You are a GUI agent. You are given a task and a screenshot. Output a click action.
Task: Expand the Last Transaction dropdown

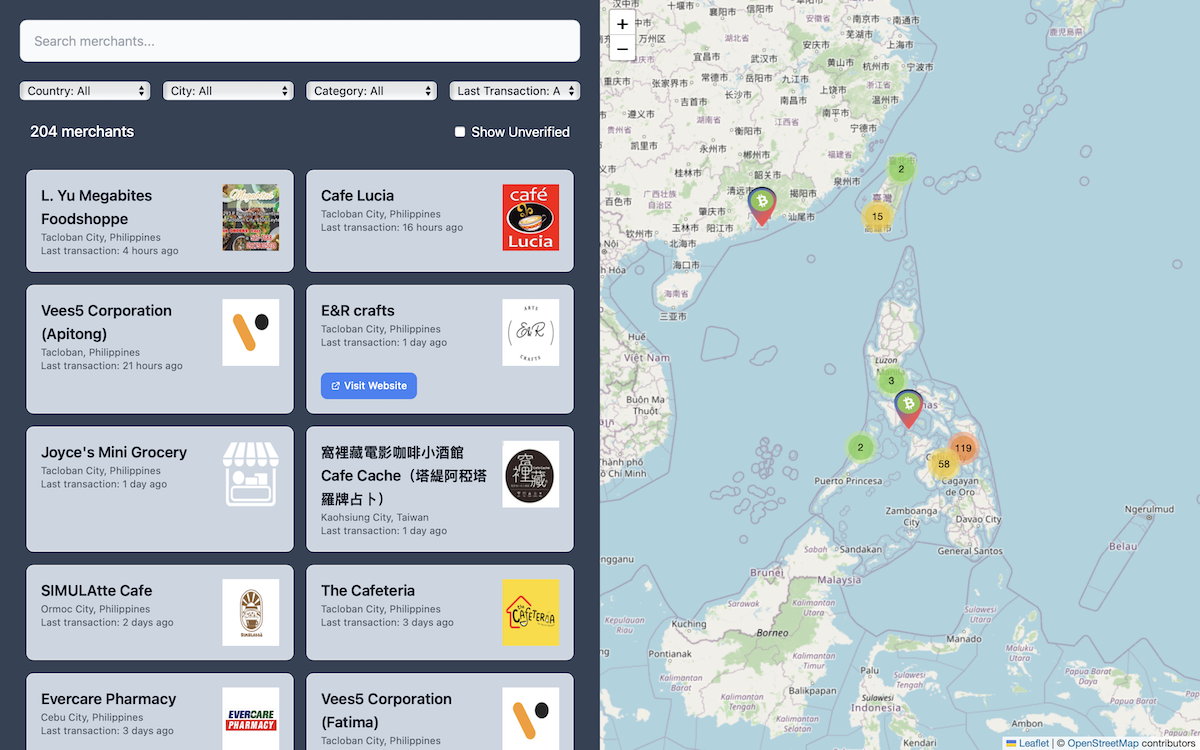pyautogui.click(x=514, y=90)
